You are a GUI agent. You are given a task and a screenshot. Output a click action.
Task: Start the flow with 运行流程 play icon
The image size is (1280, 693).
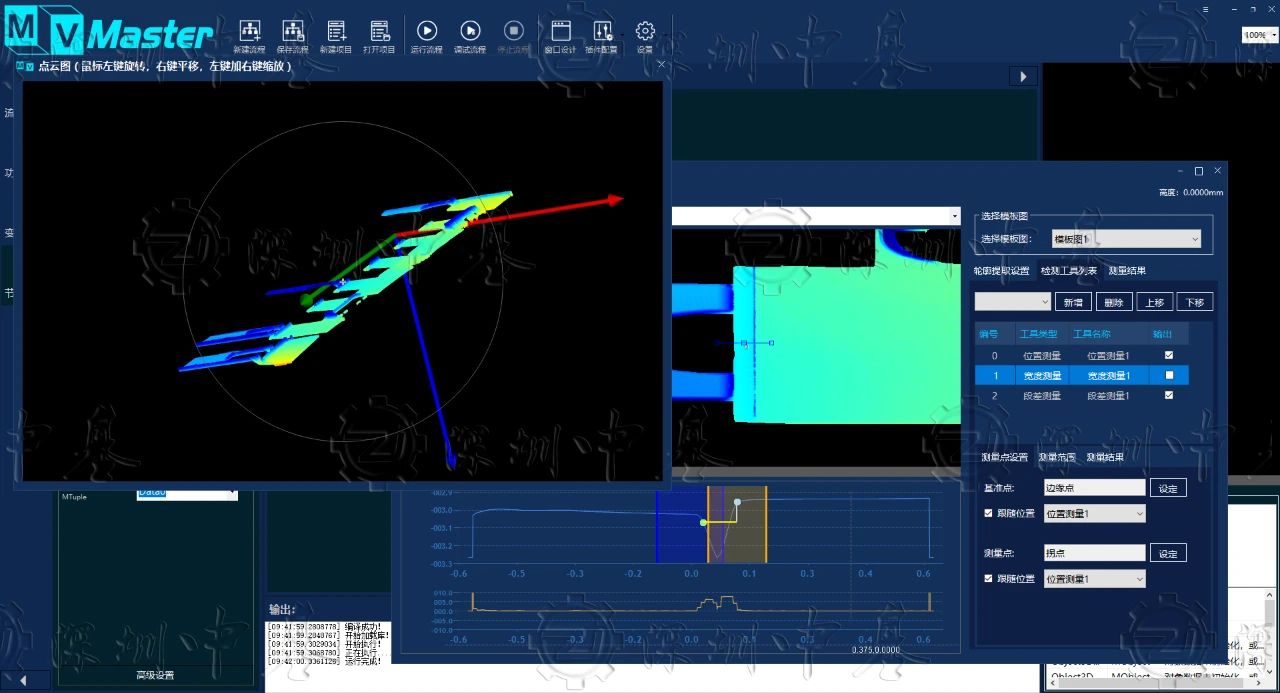click(x=427, y=32)
